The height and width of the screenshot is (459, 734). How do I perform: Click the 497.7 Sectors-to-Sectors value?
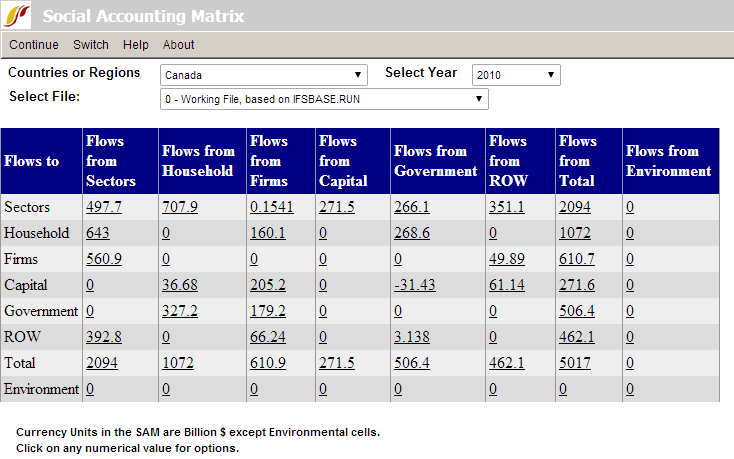coord(104,207)
